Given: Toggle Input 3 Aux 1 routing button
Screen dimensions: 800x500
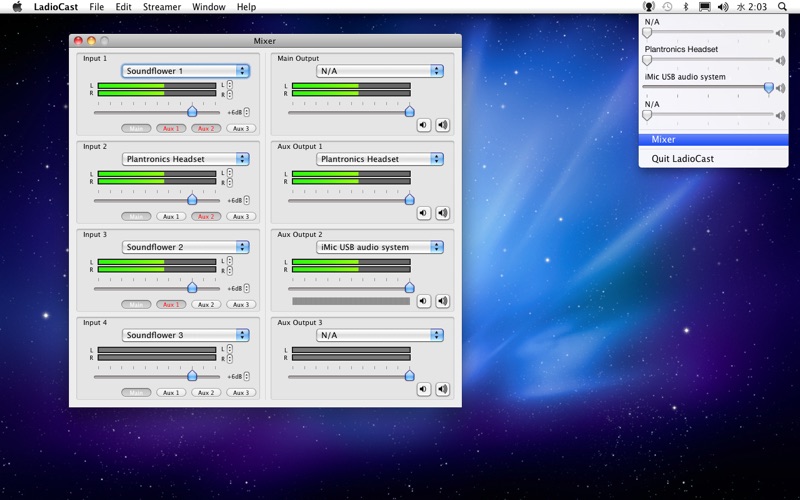Looking at the screenshot, I should [171, 305].
